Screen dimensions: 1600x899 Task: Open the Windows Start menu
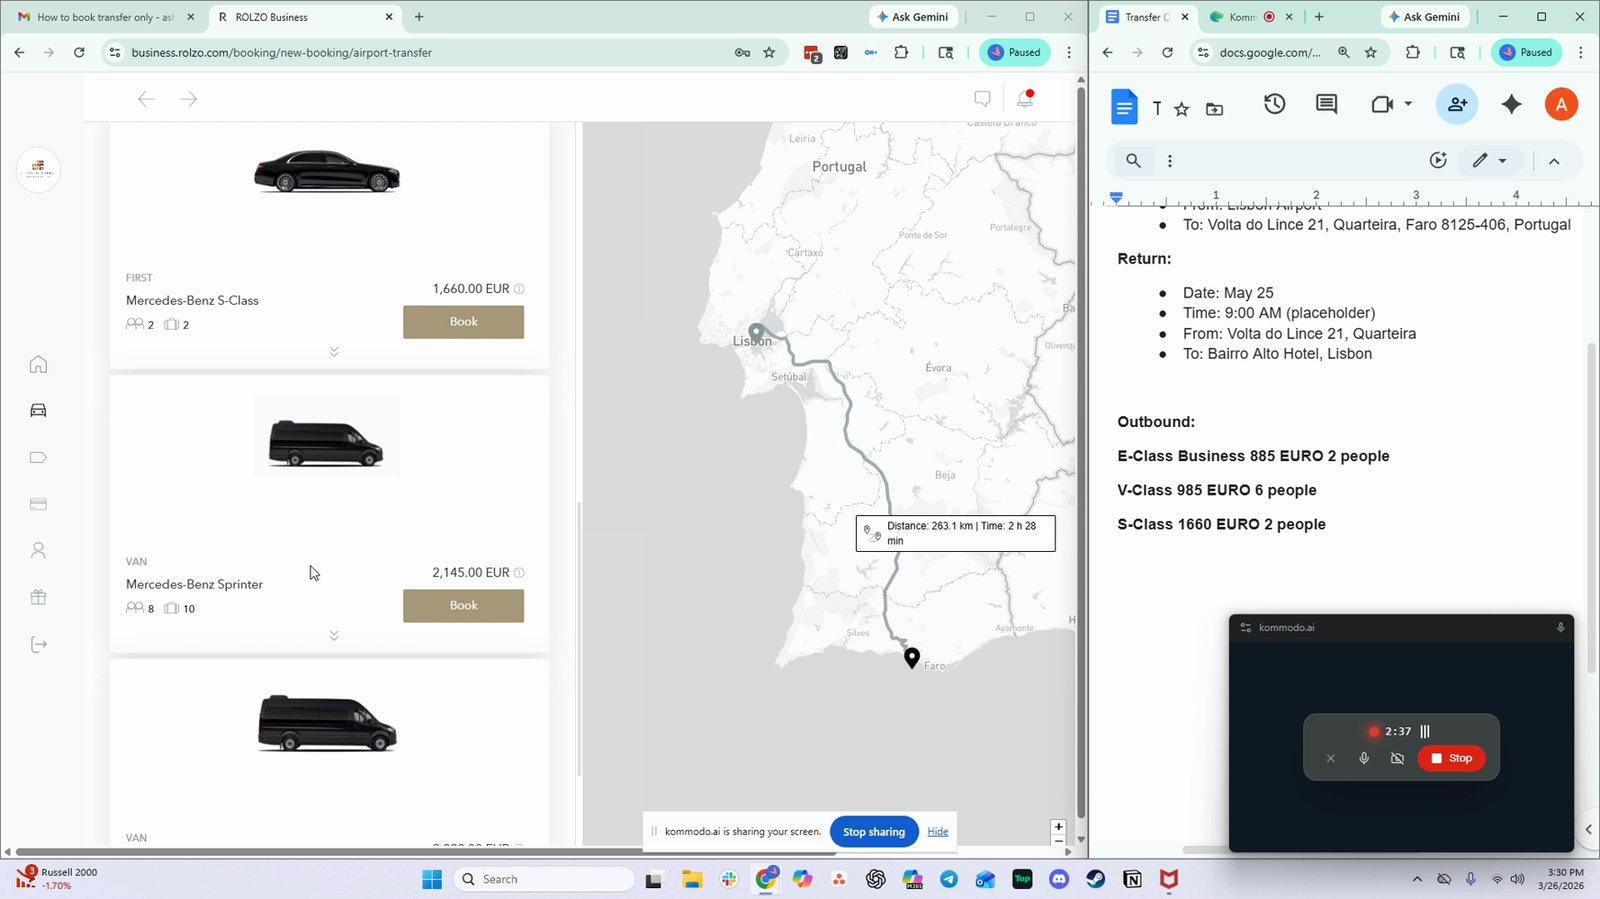coord(432,879)
